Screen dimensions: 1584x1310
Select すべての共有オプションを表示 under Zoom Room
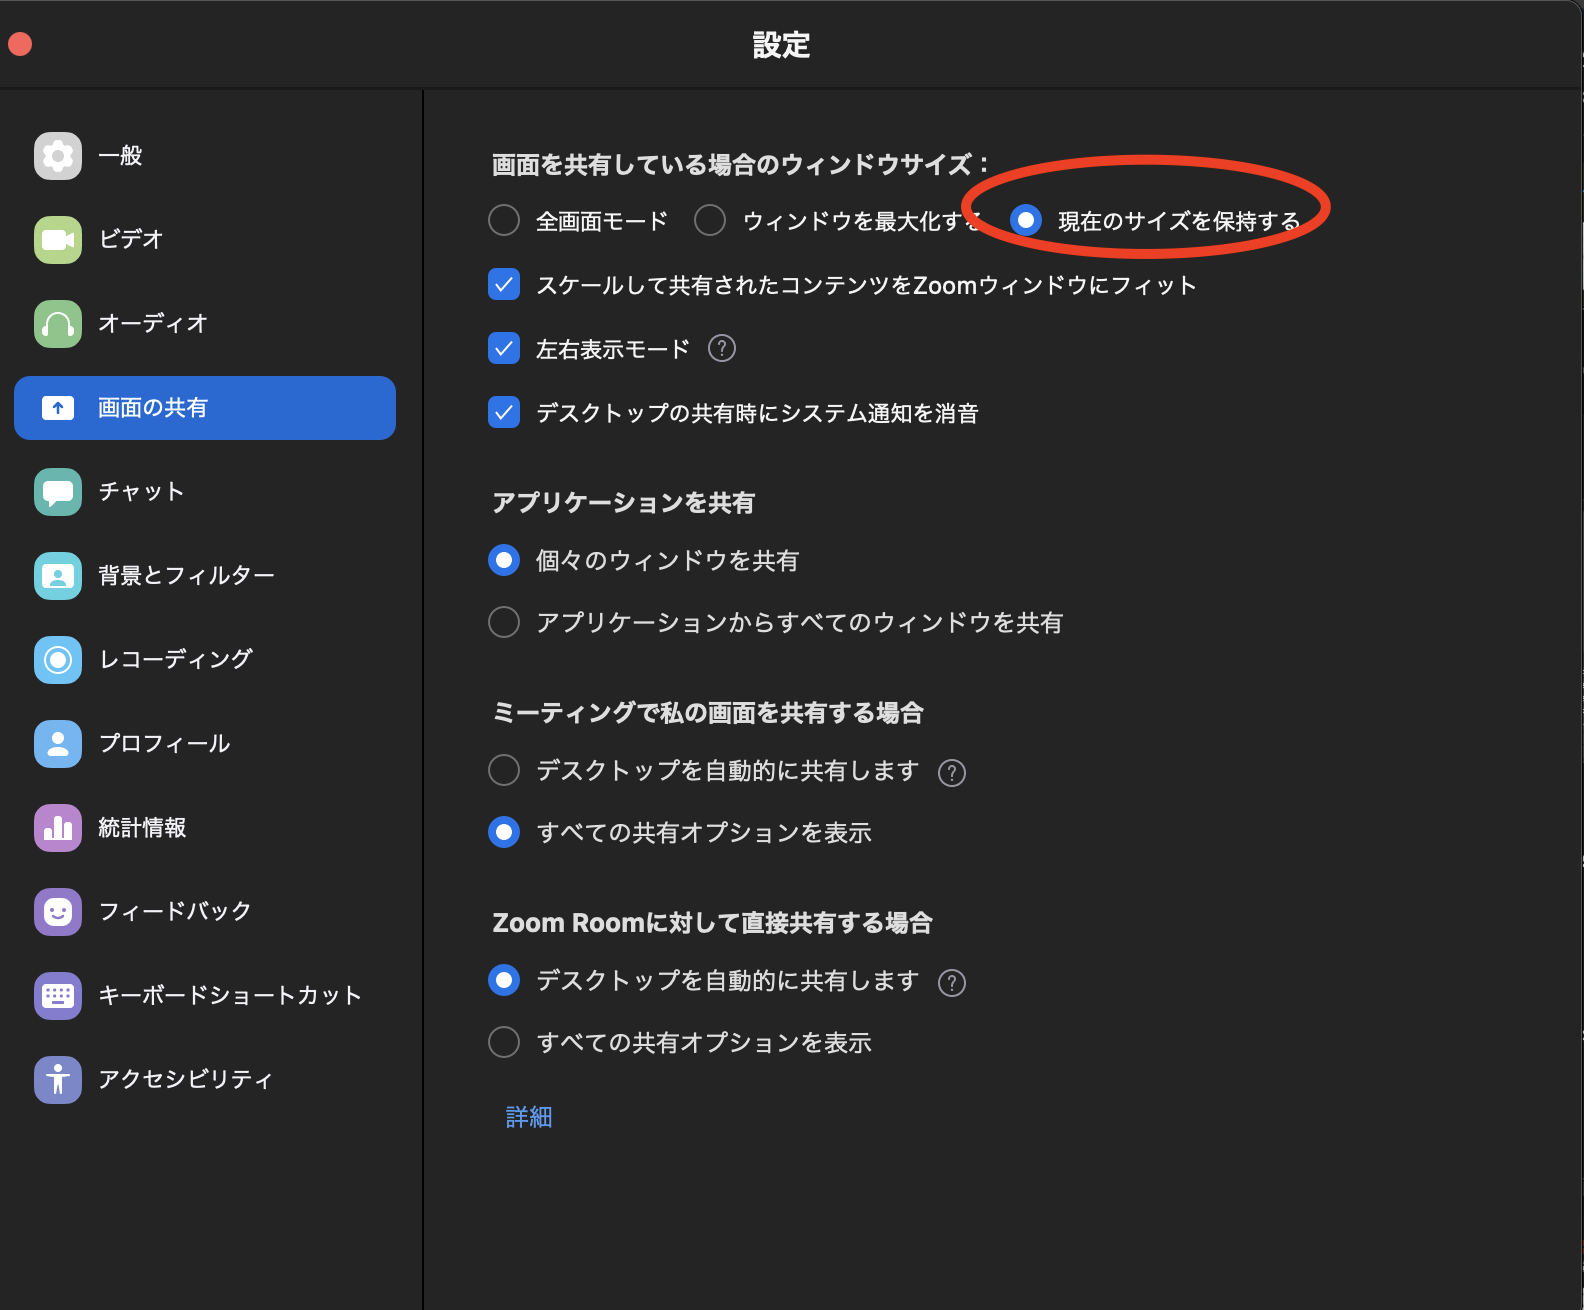(x=504, y=1042)
